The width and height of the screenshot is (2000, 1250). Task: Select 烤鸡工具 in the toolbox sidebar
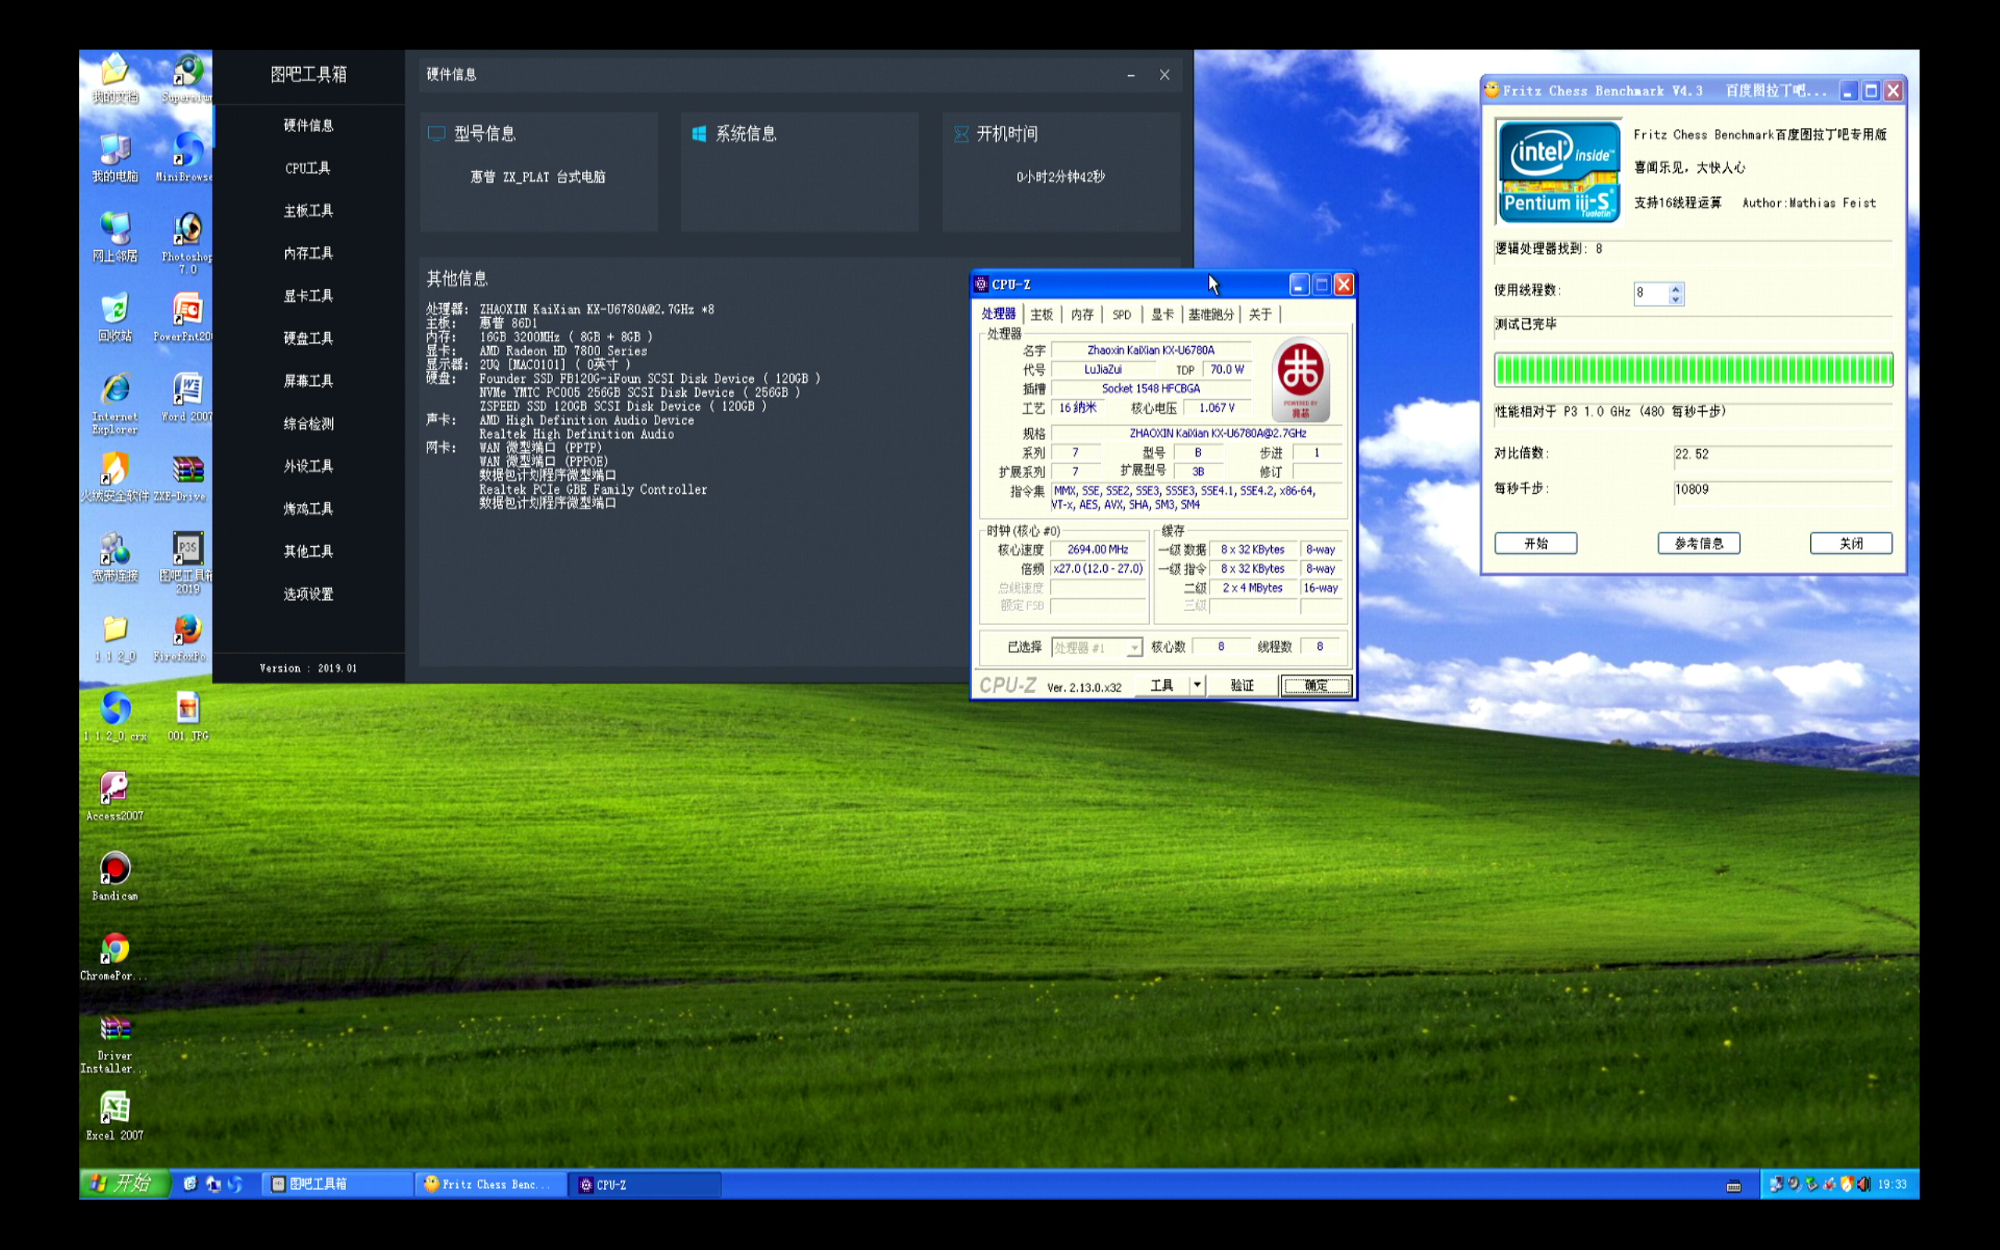coord(308,509)
